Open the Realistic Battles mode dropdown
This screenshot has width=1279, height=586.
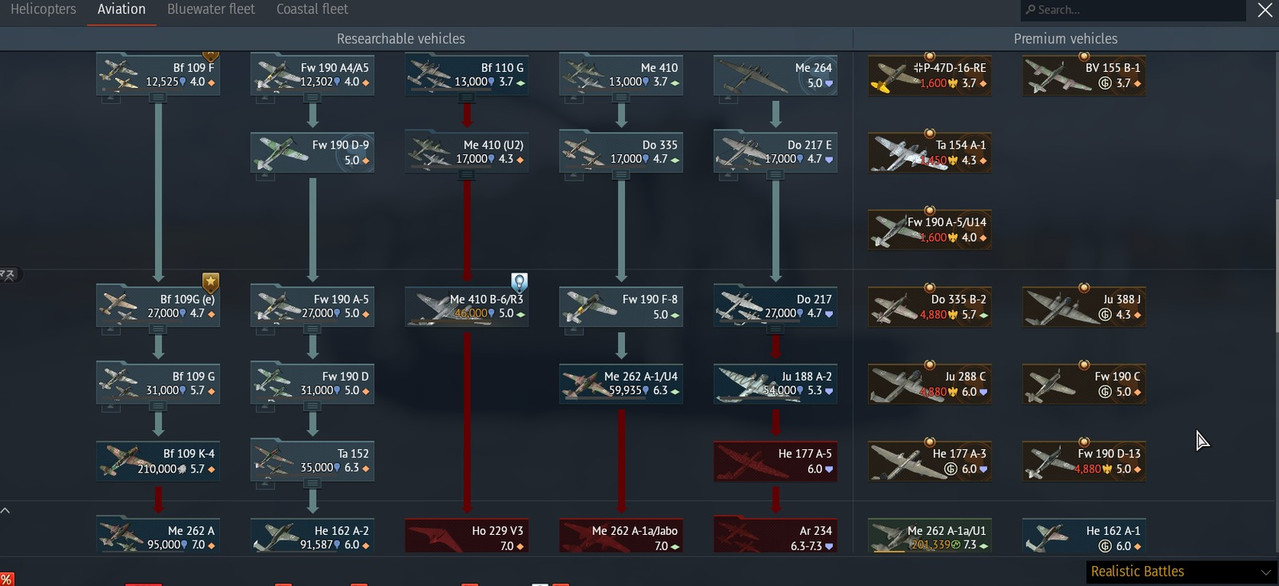click(x=1180, y=572)
